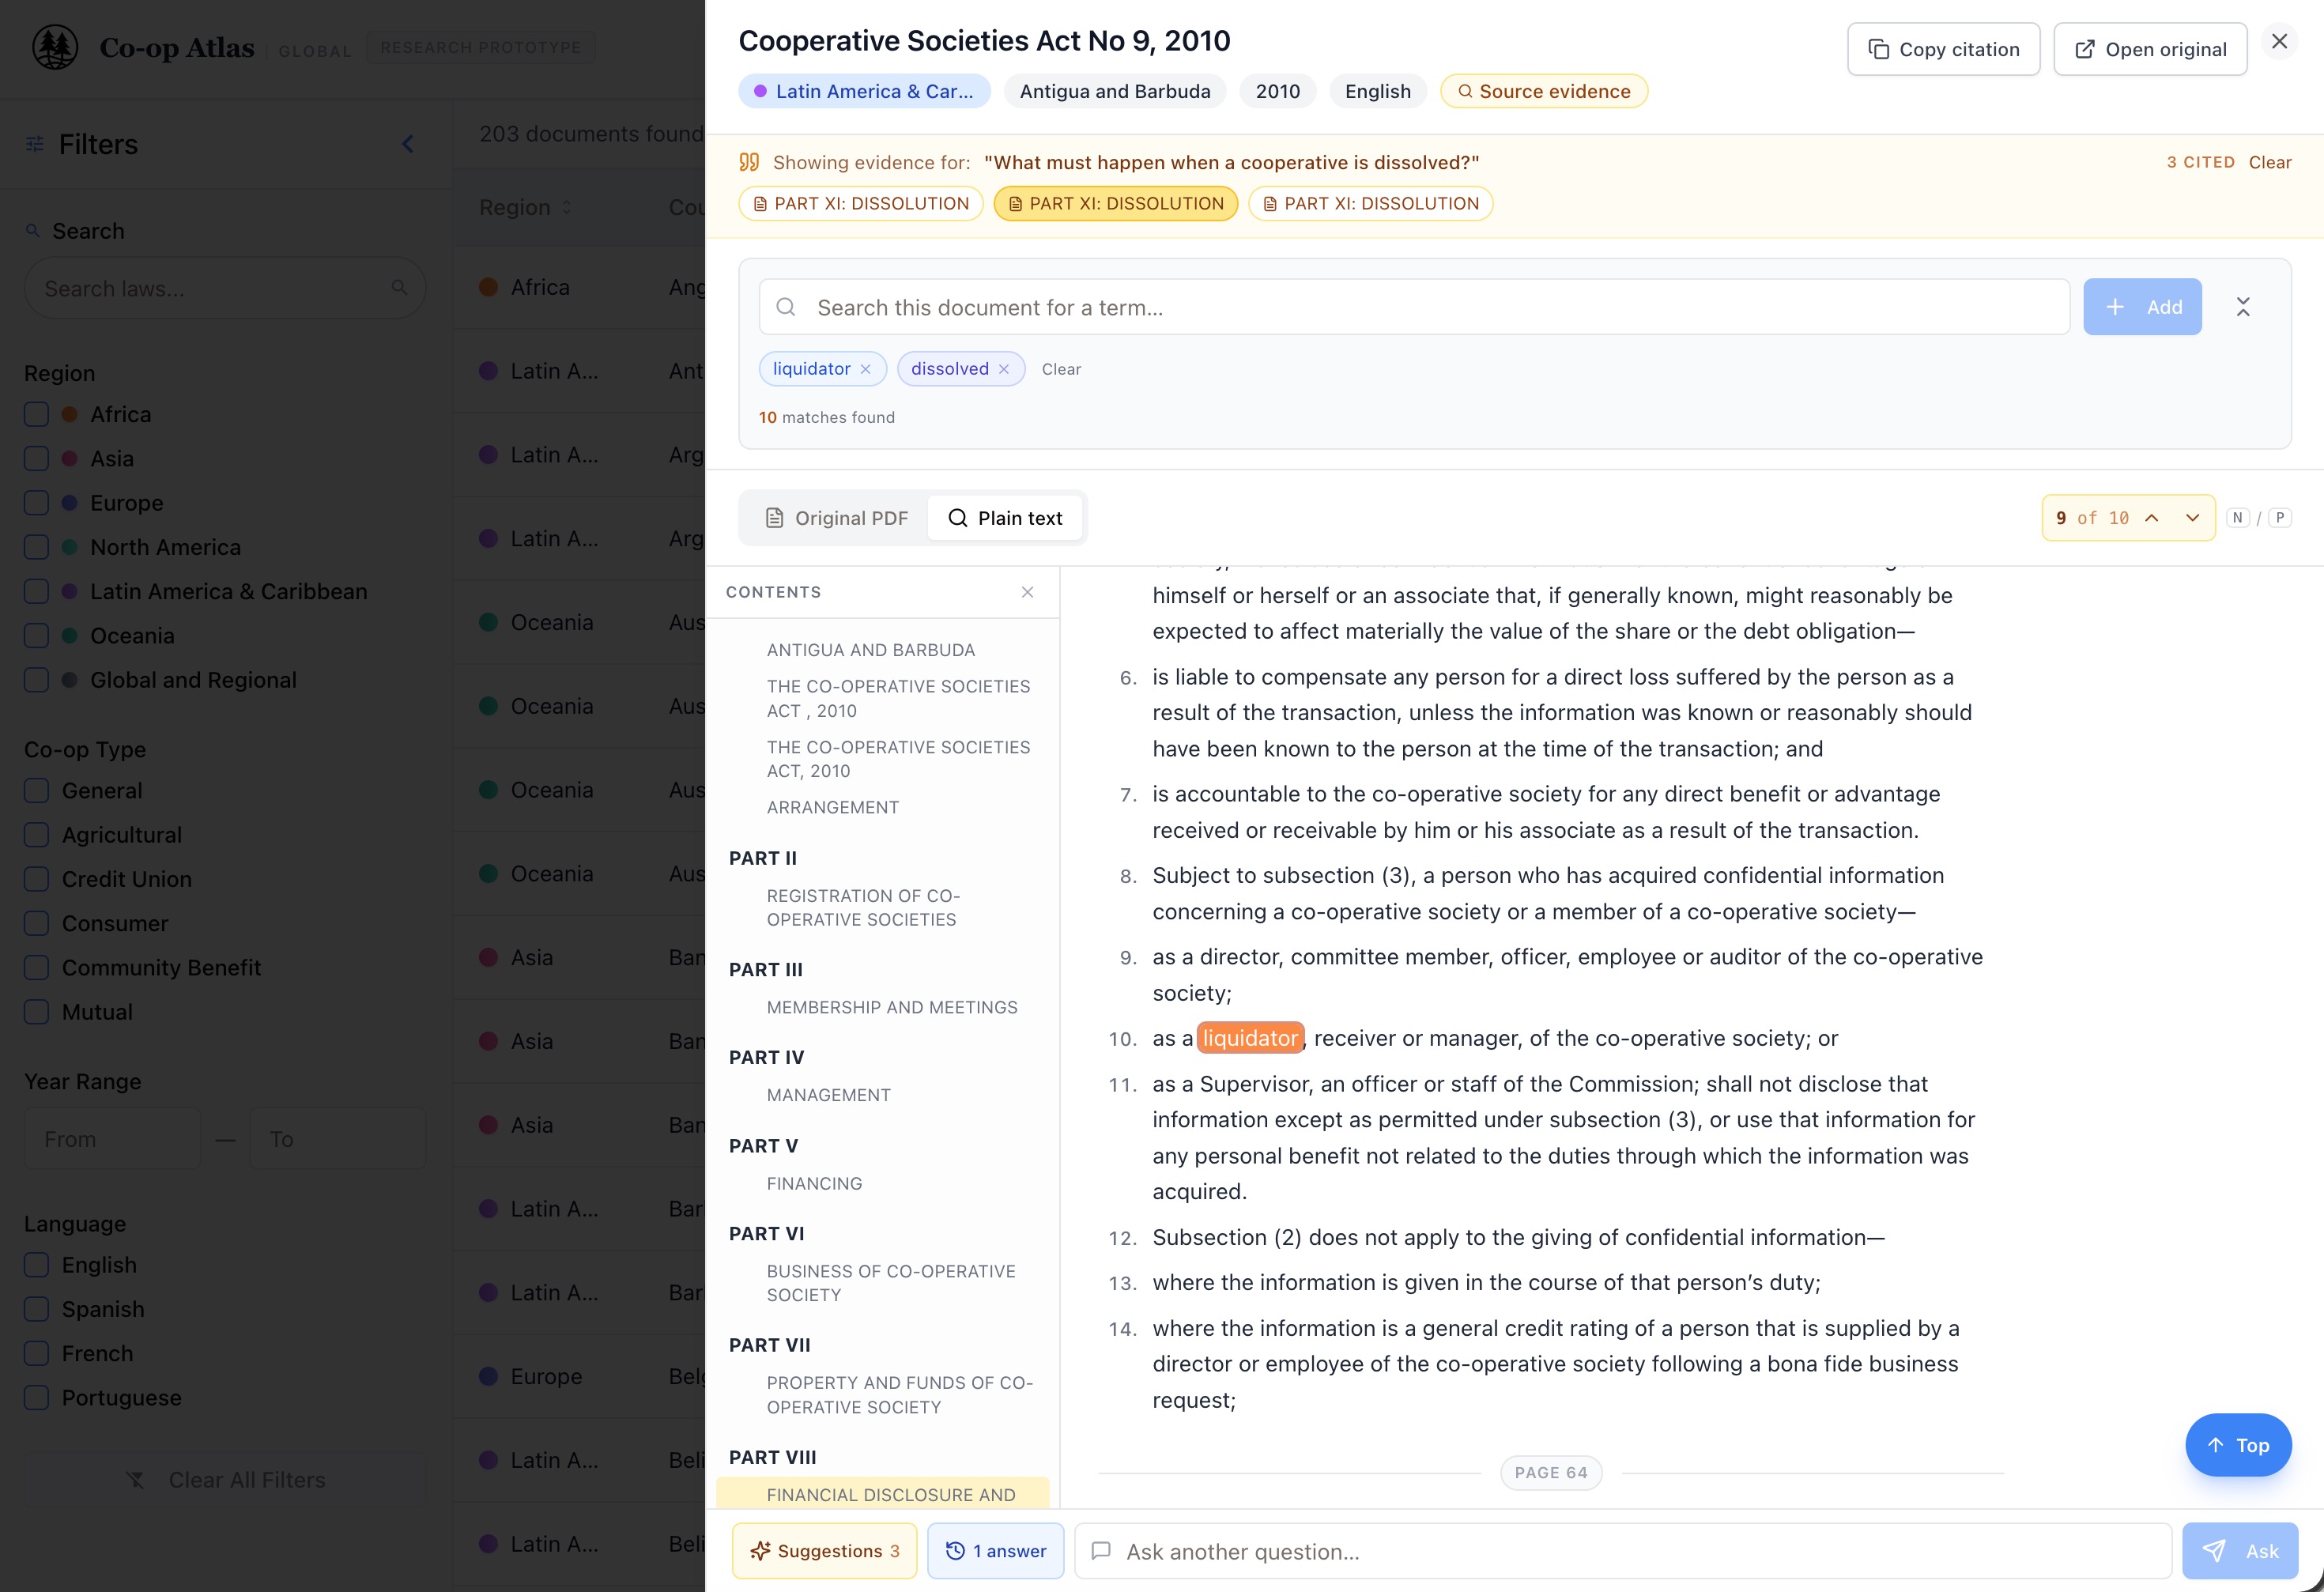
Task: Select first PART XI: DISSOLUTION citation chip
Action: pos(860,203)
